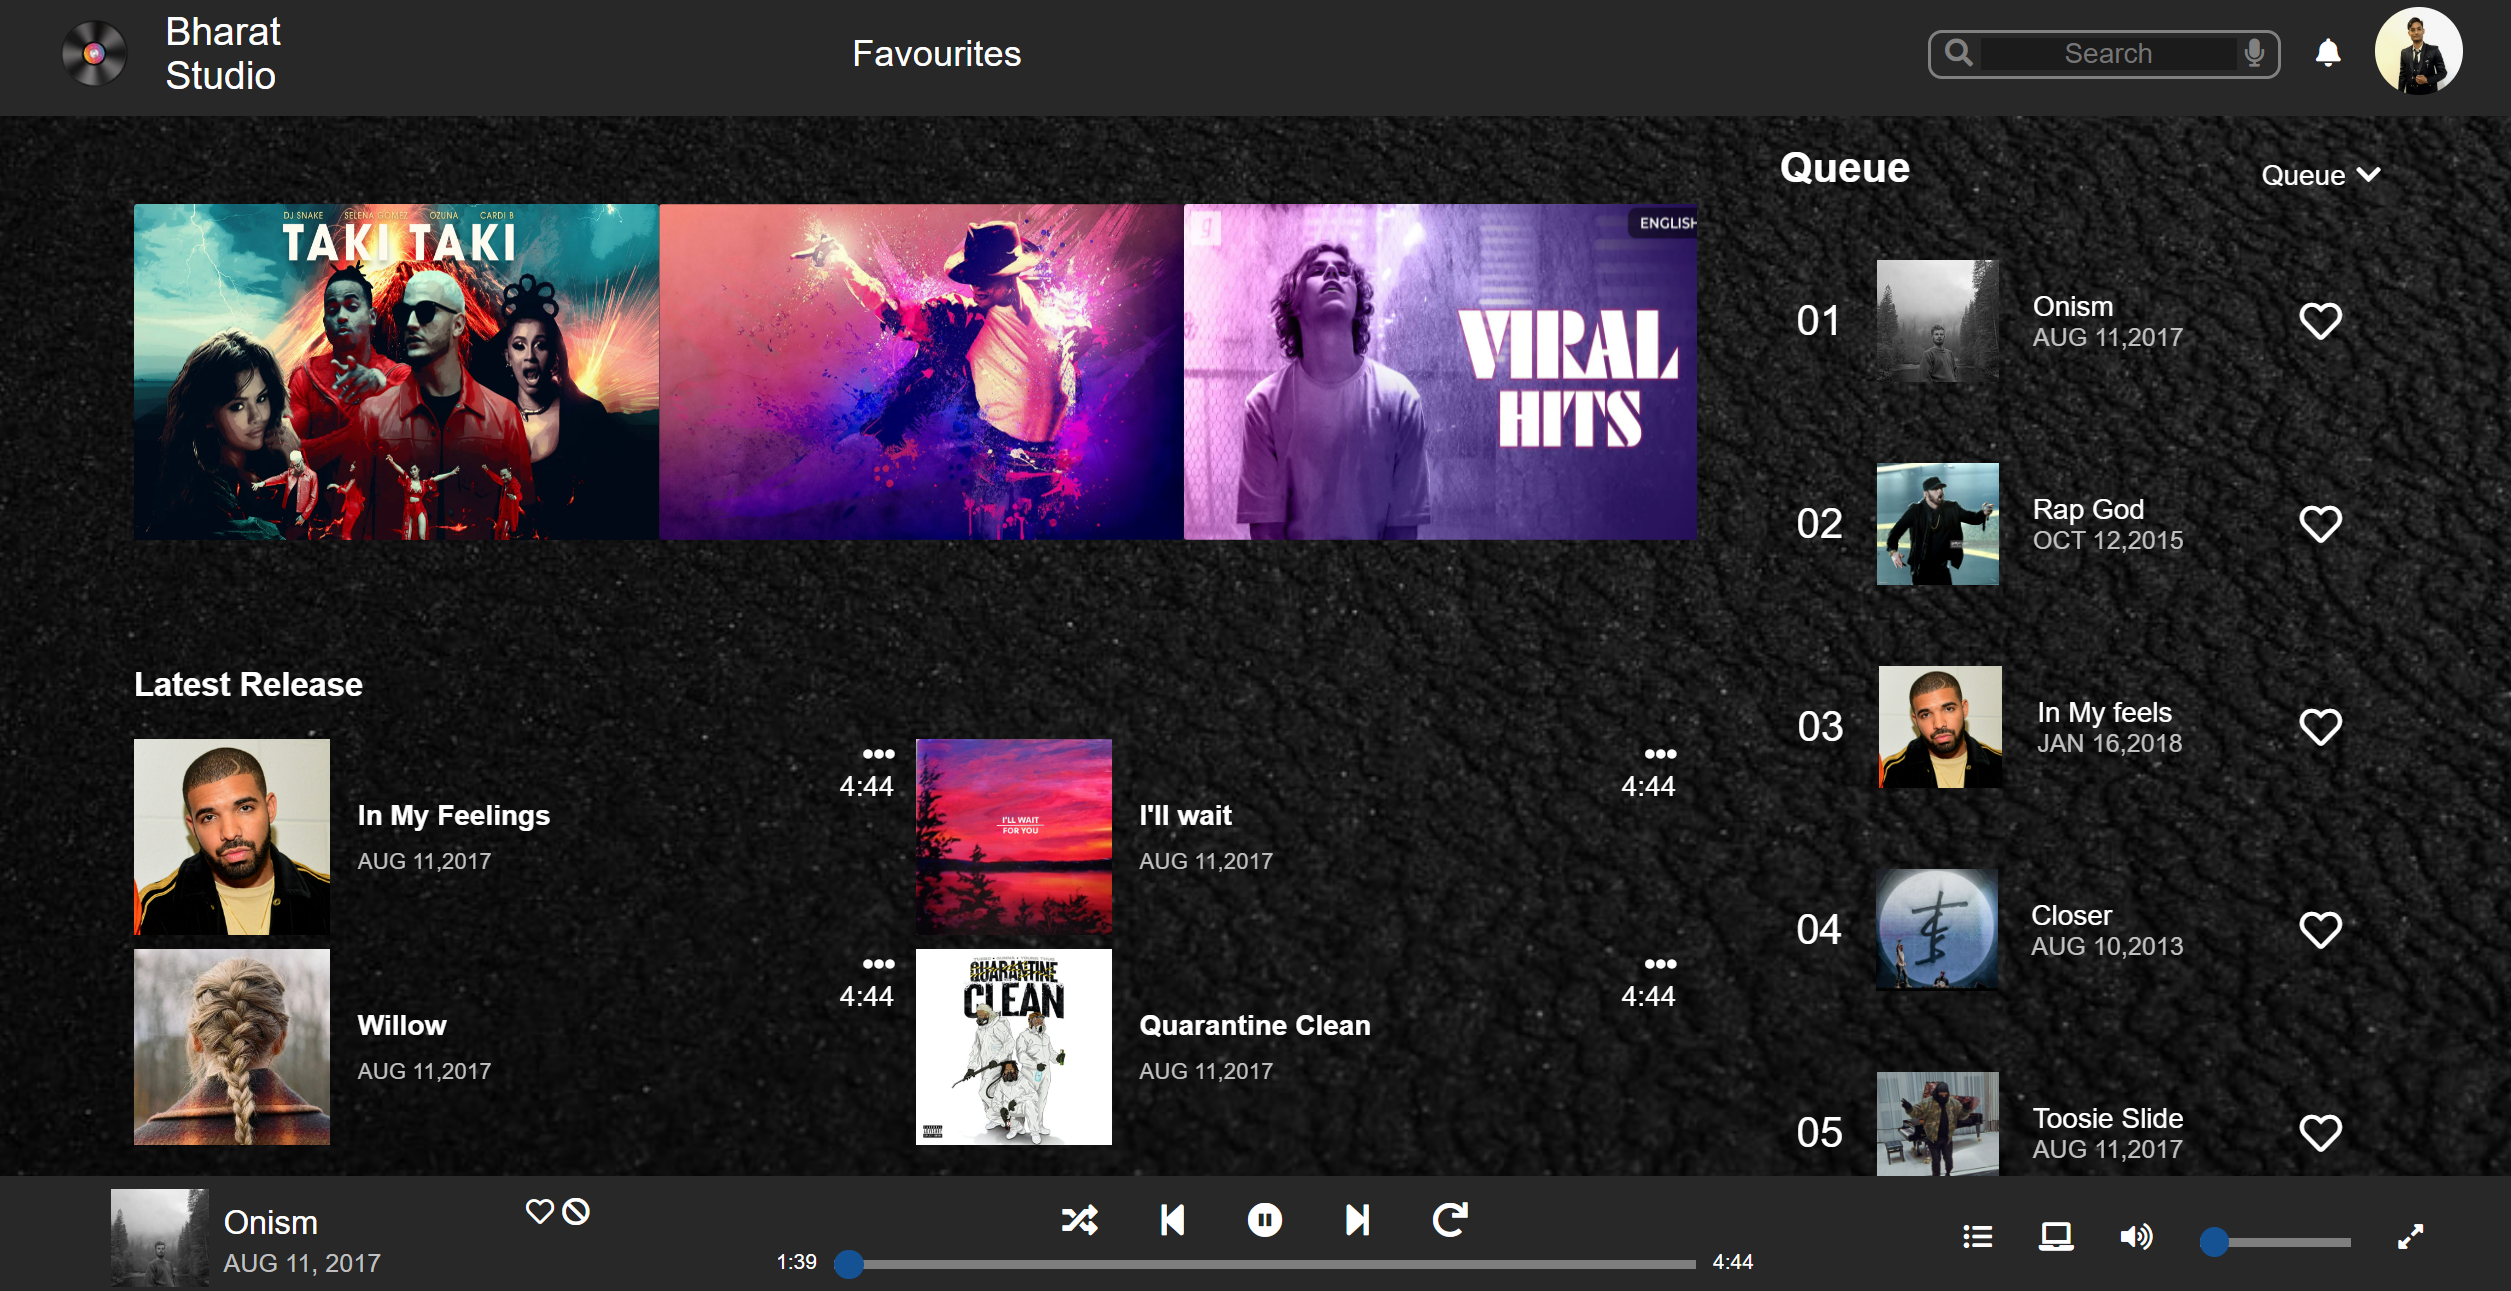
Task: Click the Quarantine Clean cover art
Action: click(1014, 1047)
